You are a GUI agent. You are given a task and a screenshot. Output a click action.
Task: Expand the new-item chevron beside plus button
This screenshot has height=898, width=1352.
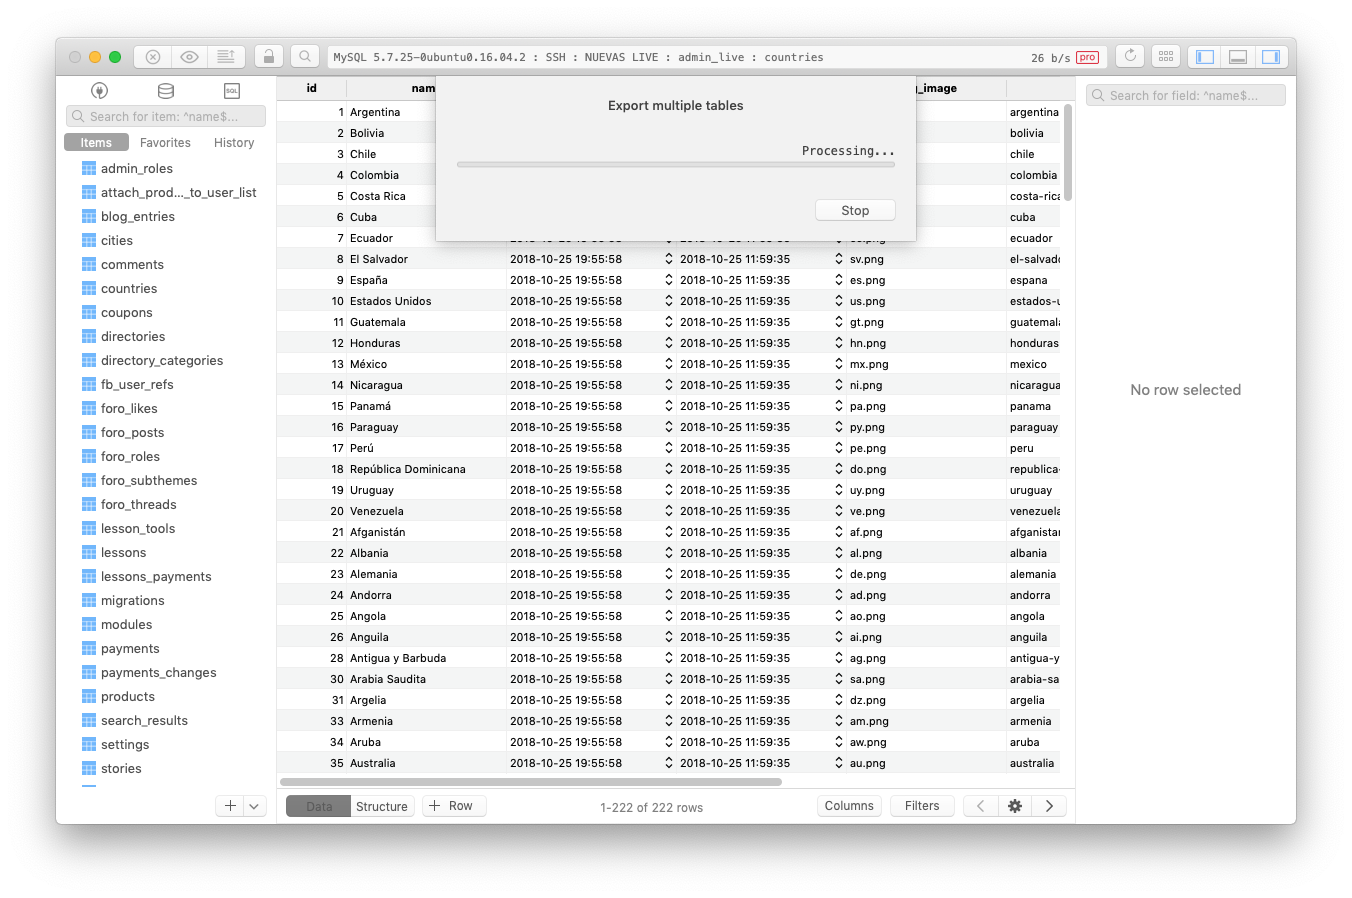(255, 806)
